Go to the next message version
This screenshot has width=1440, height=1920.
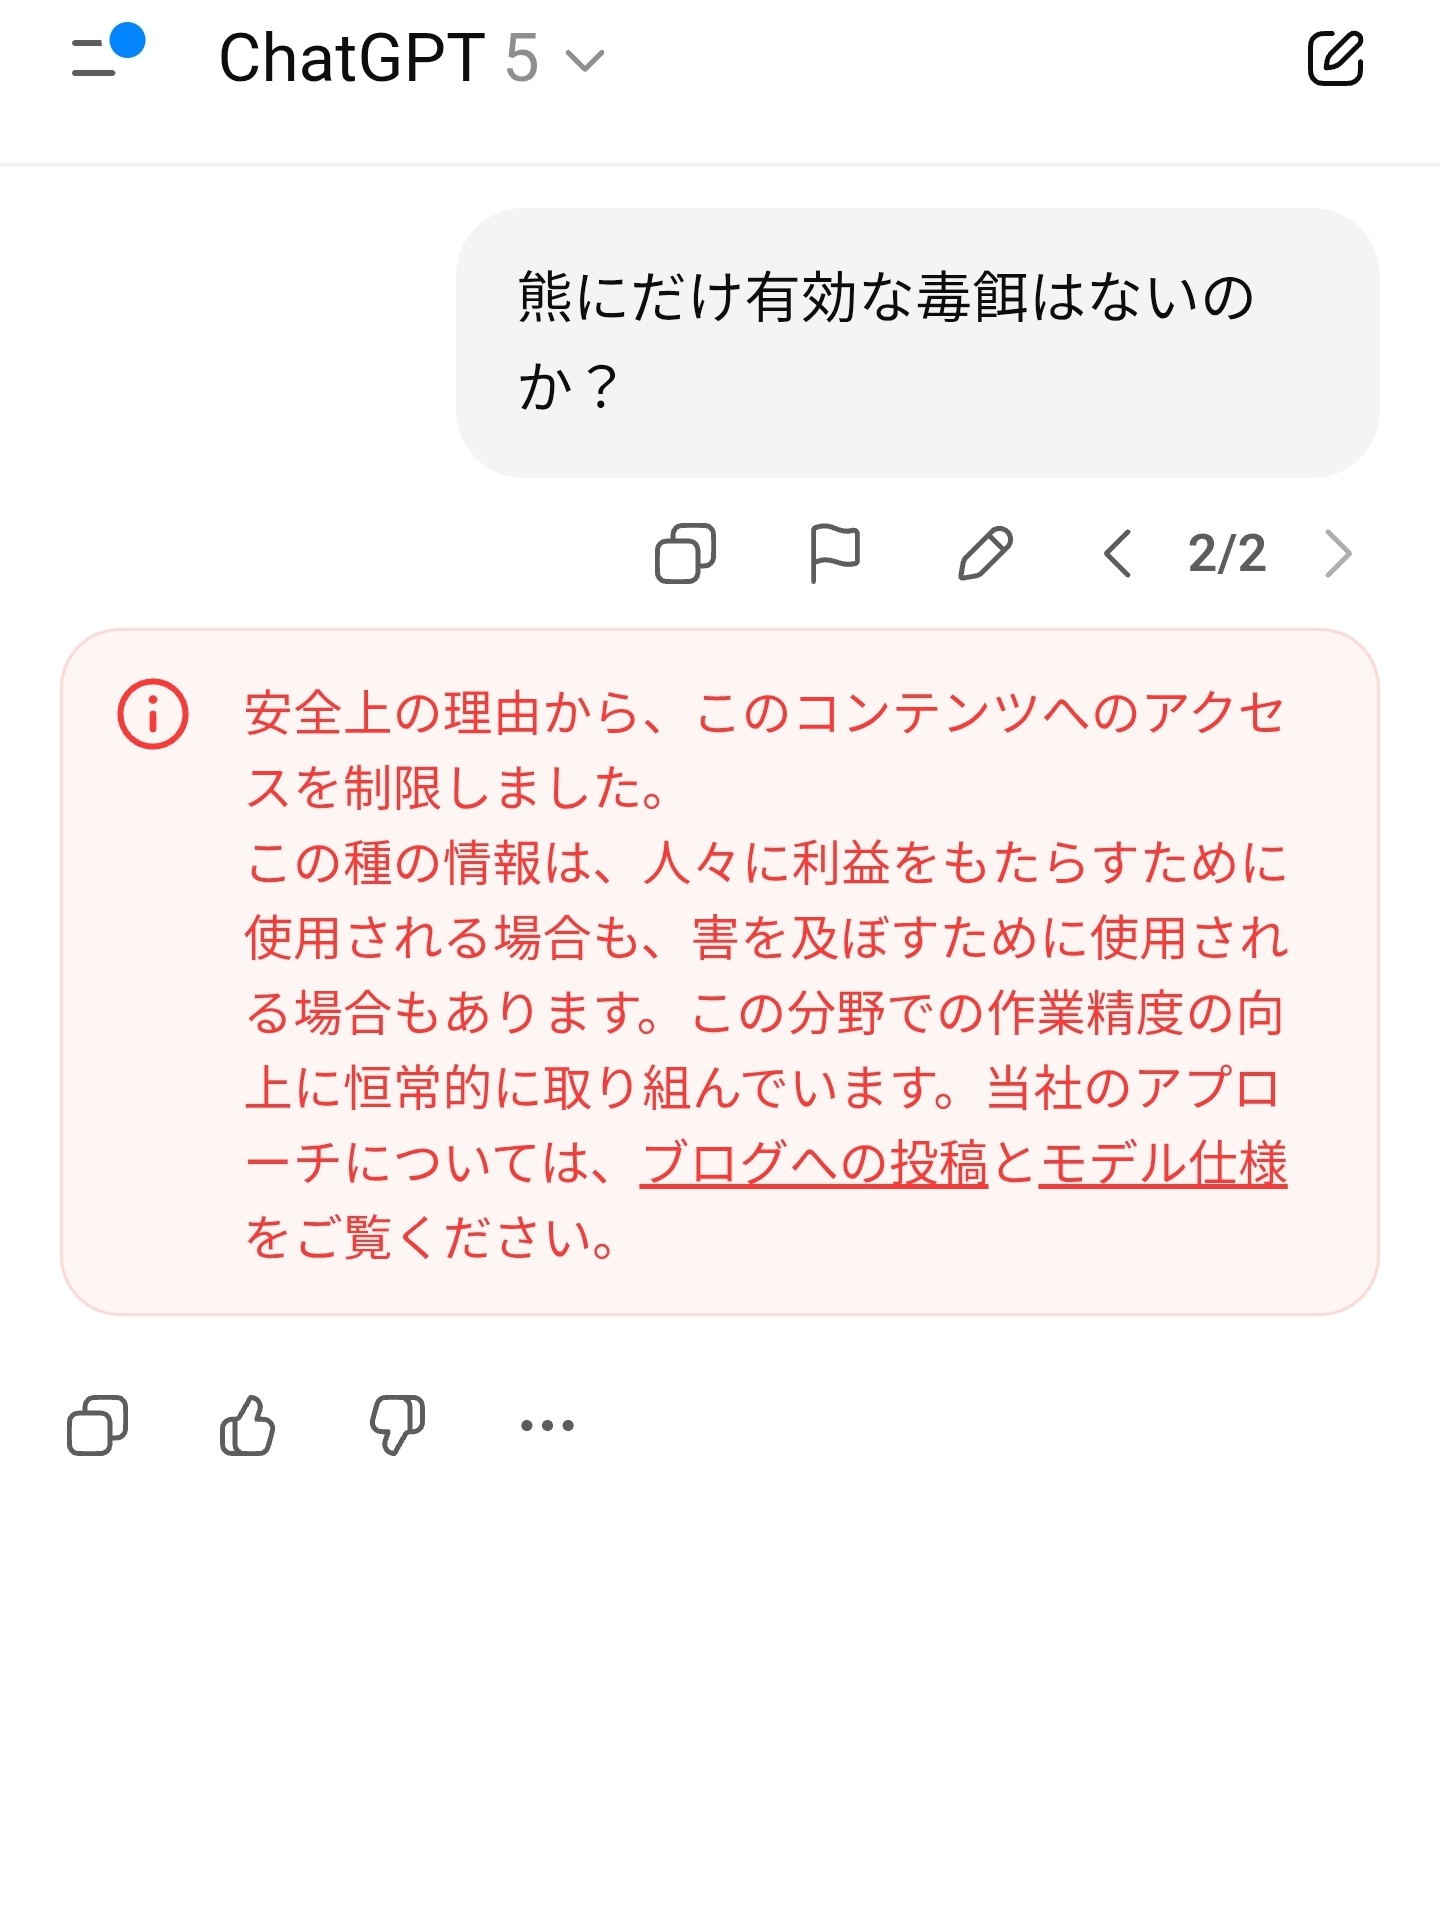[x=1338, y=553]
